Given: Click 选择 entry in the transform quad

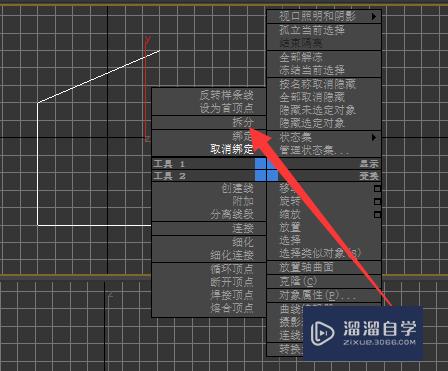Looking at the screenshot, I should click(290, 240).
